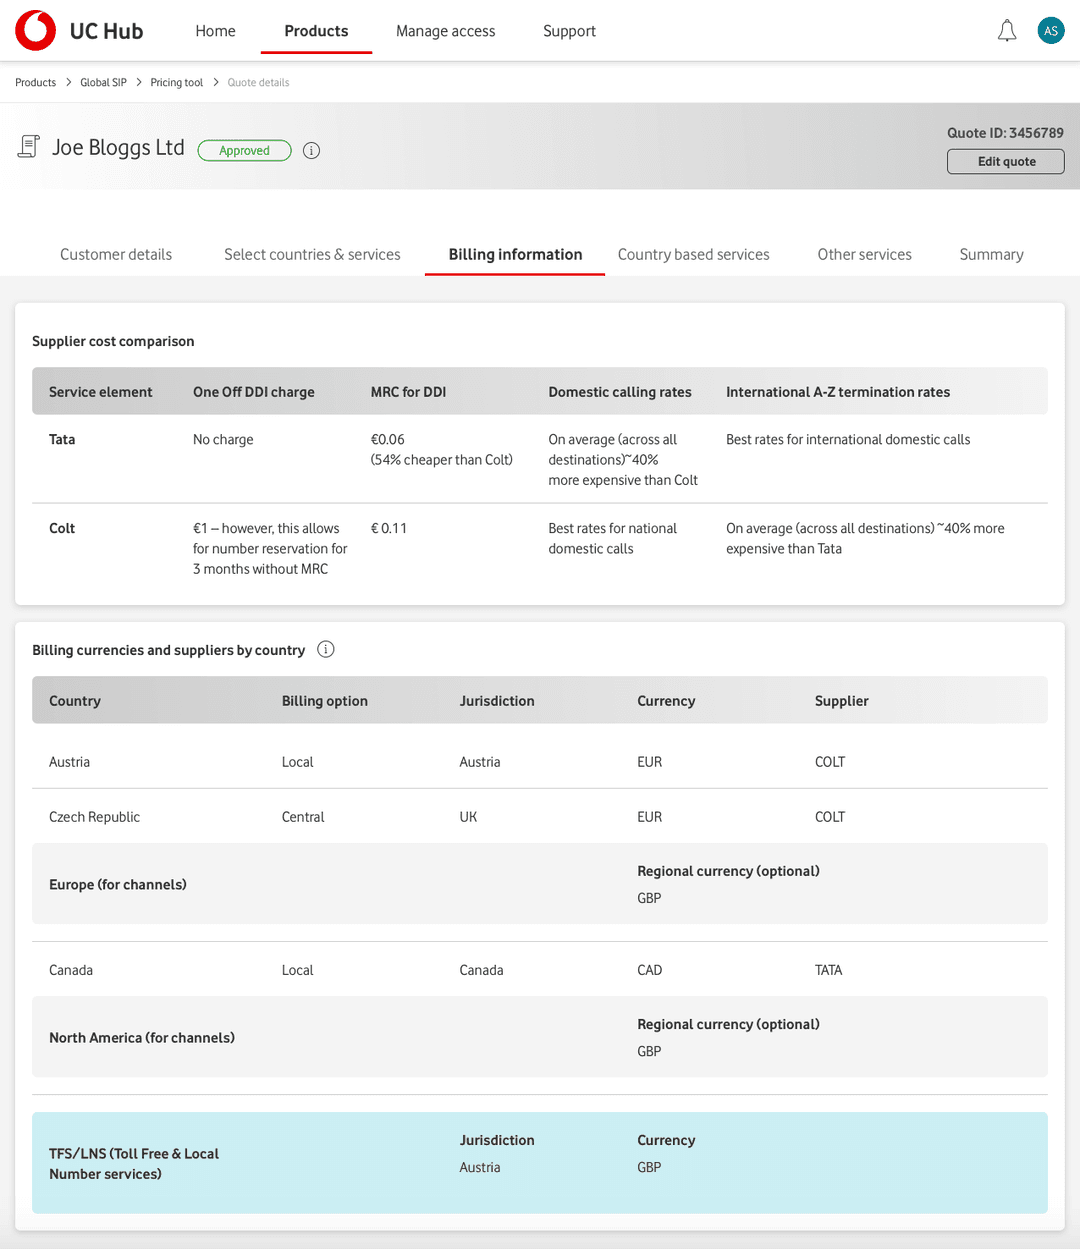Click 'TFS/LNS (Toll Free & Local Number services)' label
Viewport: 1080px width, 1249px height.
pos(134,1163)
